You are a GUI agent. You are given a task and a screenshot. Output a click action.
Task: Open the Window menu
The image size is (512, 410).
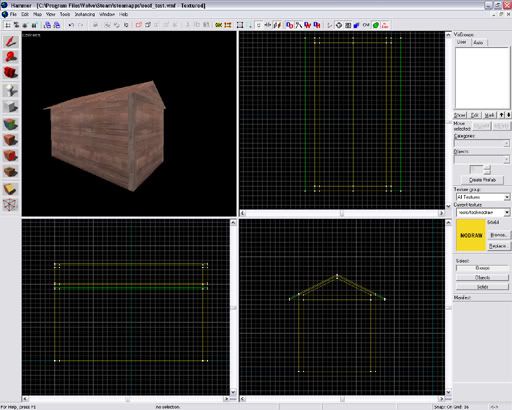107,14
